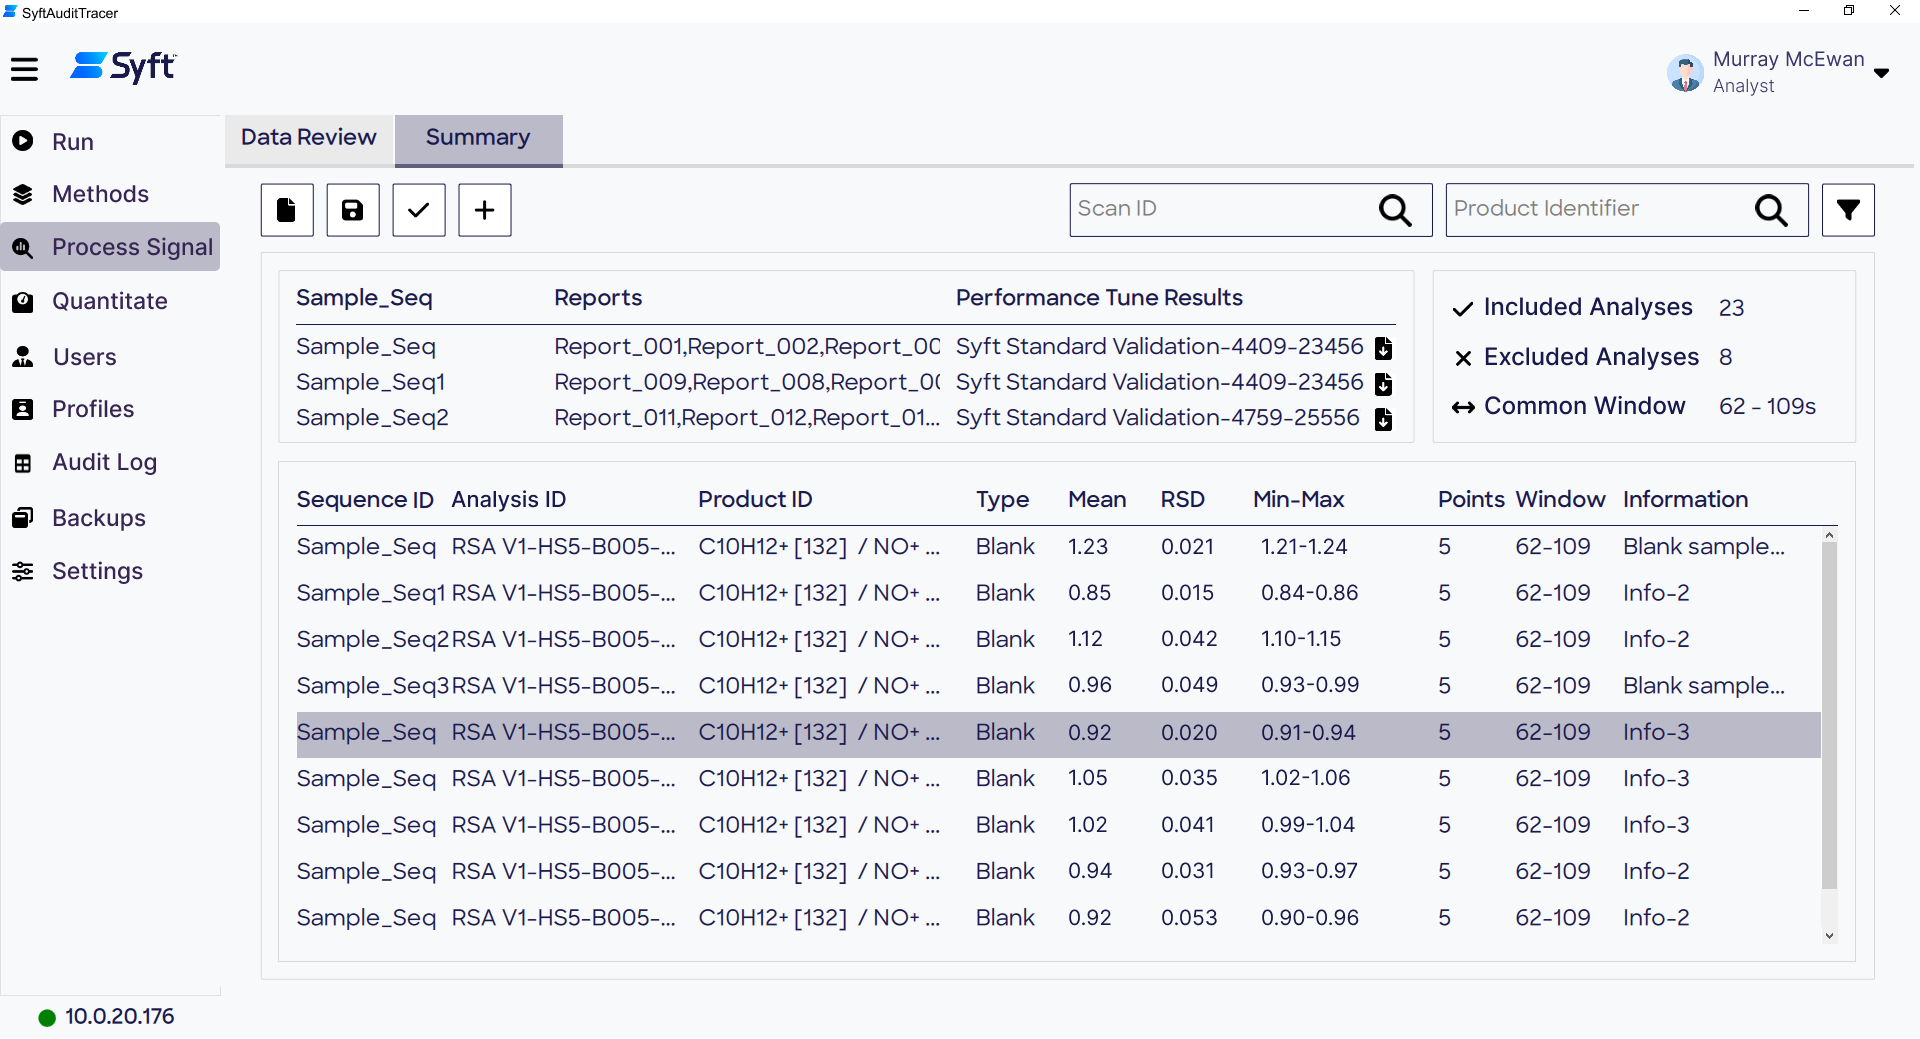Viewport: 1920px width, 1039px height.
Task: Click Report_009 reports list entry
Action: 747,383
